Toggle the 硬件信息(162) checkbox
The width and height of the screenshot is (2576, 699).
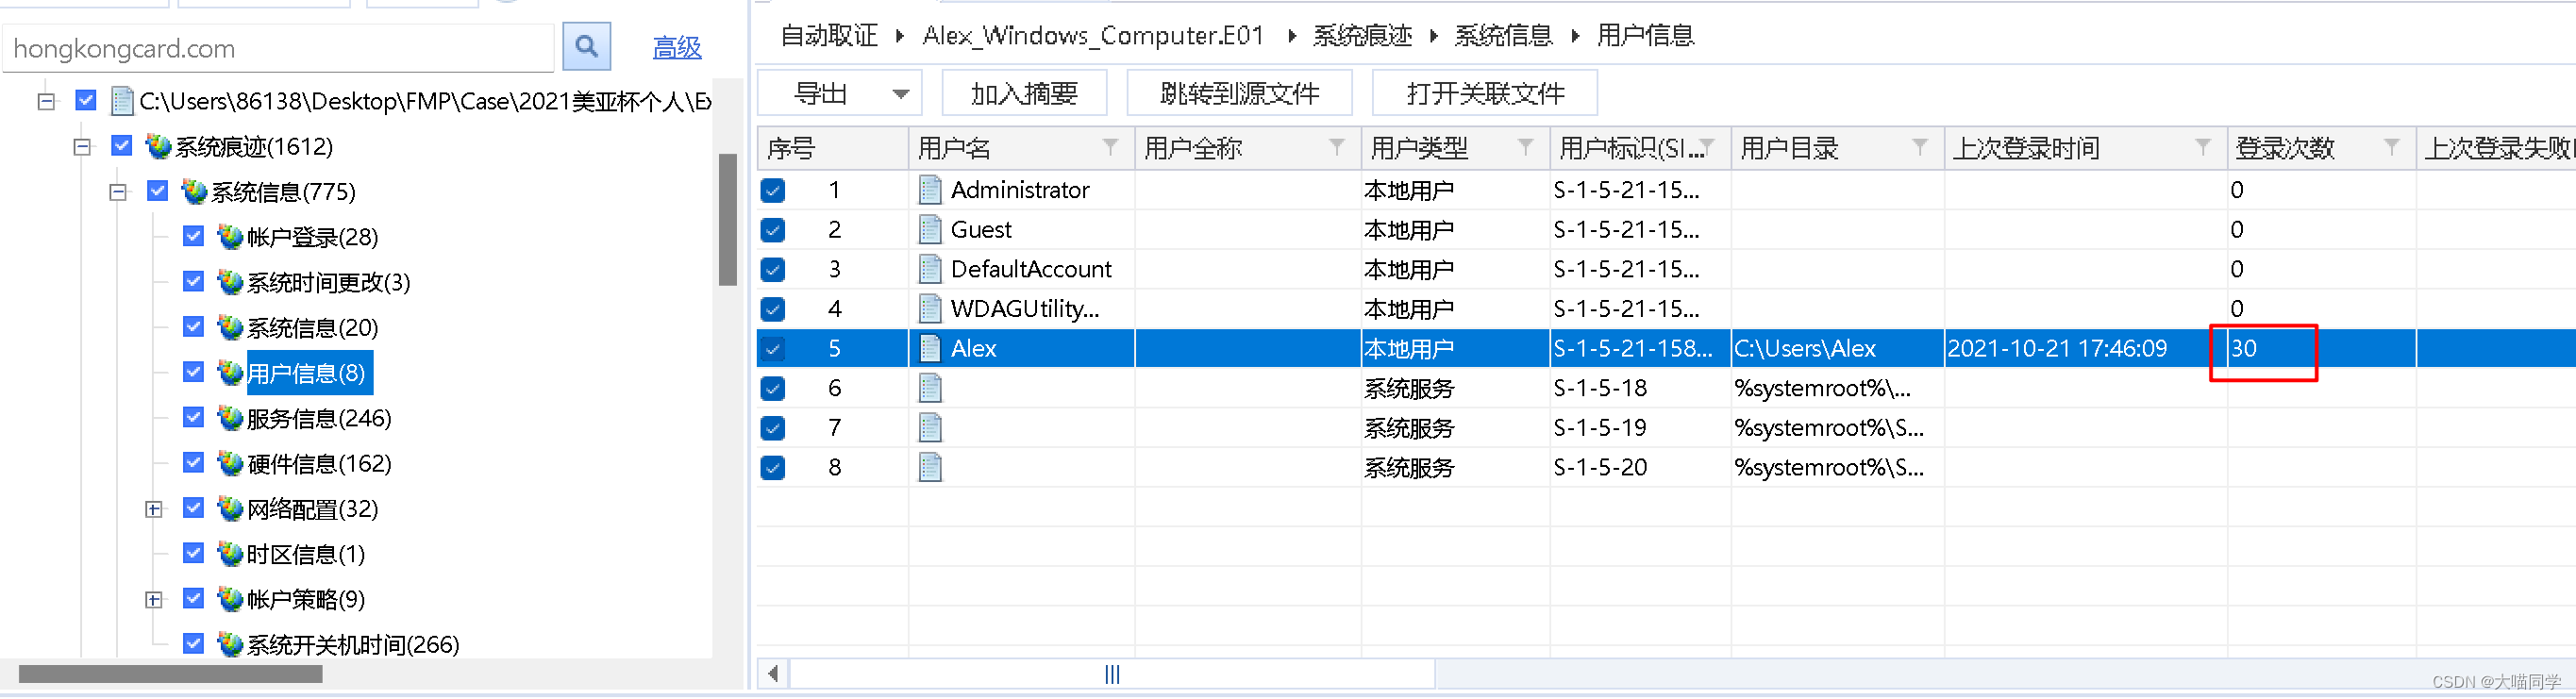click(194, 463)
